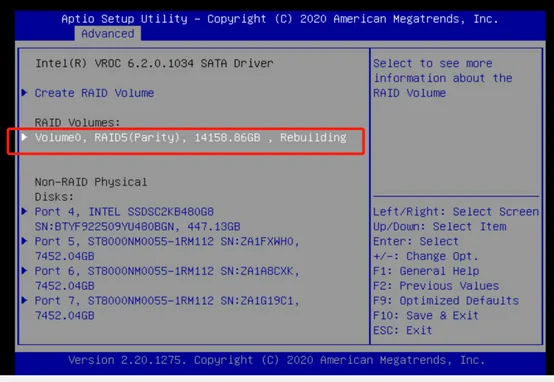Screen dimensions: 554x382
Task: Click arrow beside Port 6 disk
Action: point(24,271)
